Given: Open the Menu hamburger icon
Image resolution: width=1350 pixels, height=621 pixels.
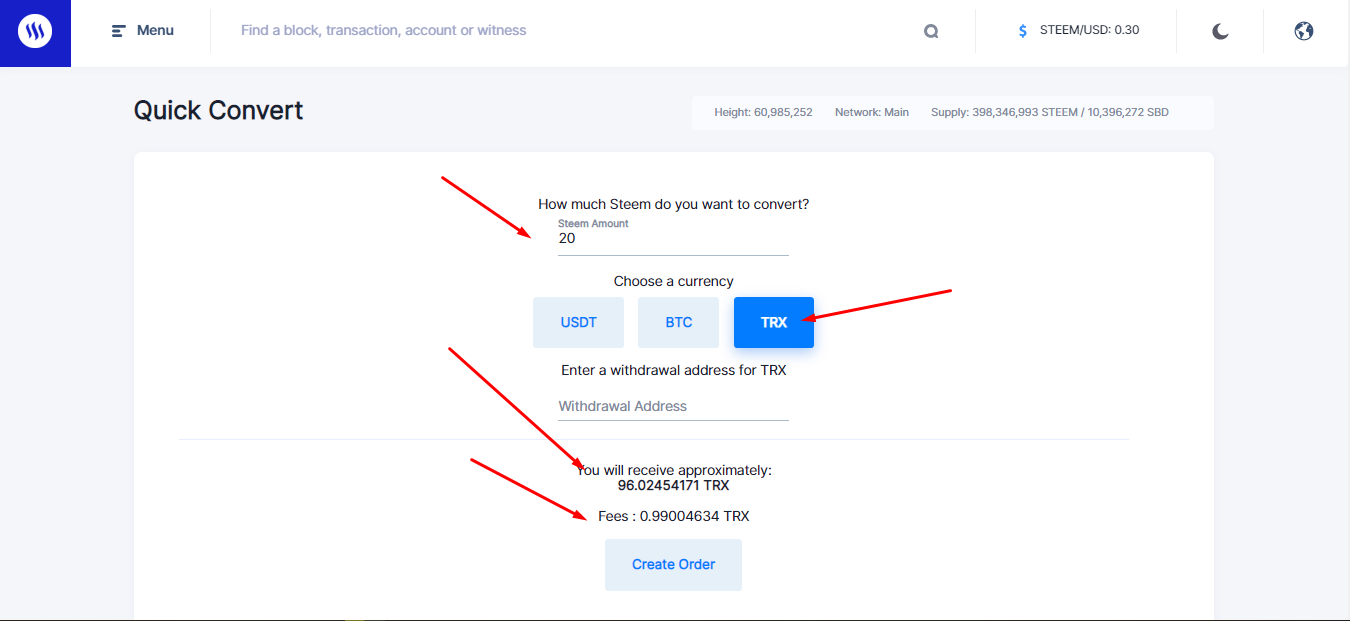Looking at the screenshot, I should pos(119,31).
